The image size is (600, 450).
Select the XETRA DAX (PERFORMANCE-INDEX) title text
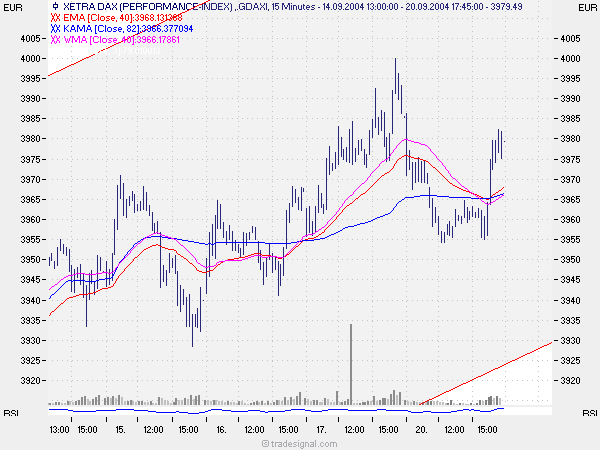pyautogui.click(x=148, y=7)
